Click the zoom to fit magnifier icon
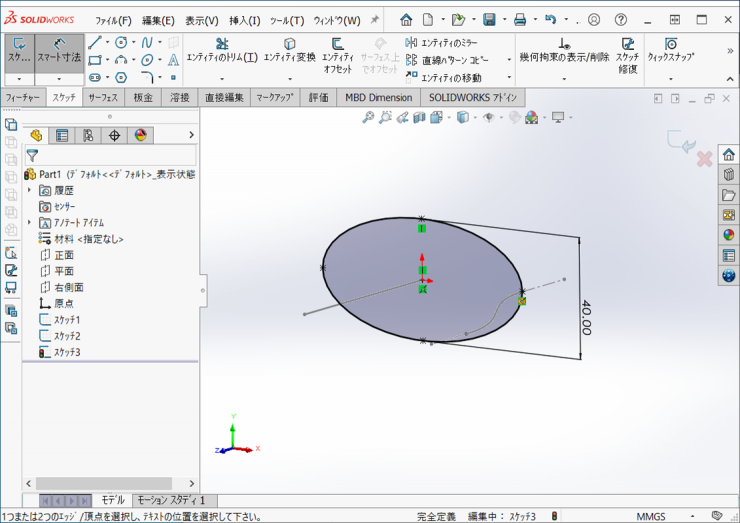Screen dimensions: 740x523 click(x=368, y=117)
